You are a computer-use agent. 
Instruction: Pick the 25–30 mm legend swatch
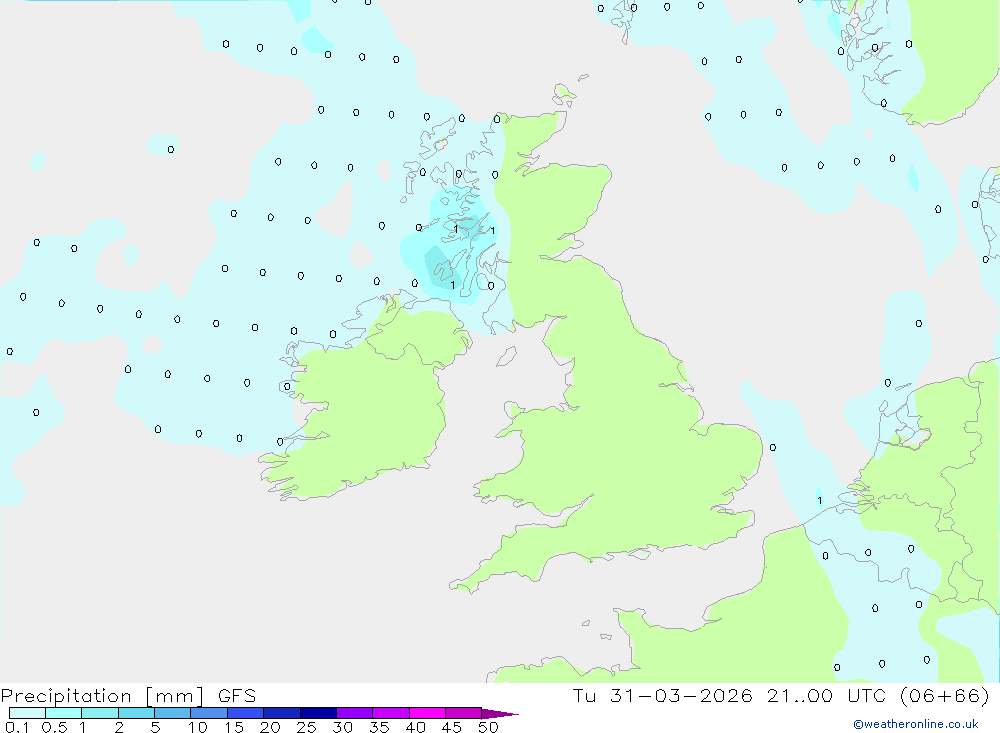pyautogui.click(x=318, y=713)
